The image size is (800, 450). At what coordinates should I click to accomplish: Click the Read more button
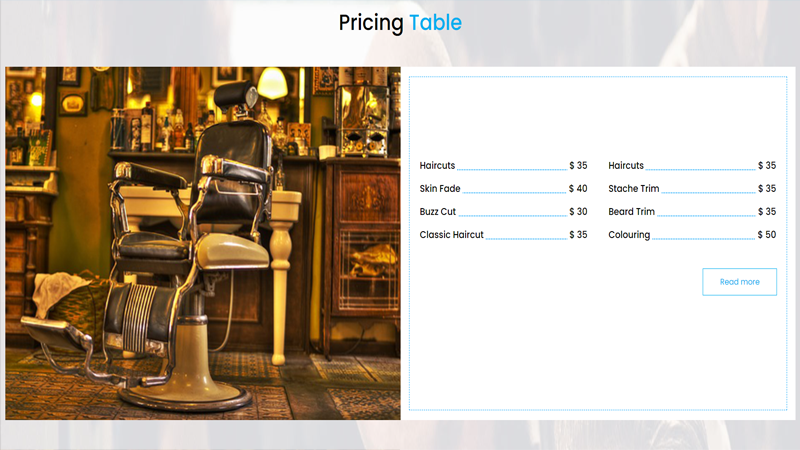click(739, 282)
